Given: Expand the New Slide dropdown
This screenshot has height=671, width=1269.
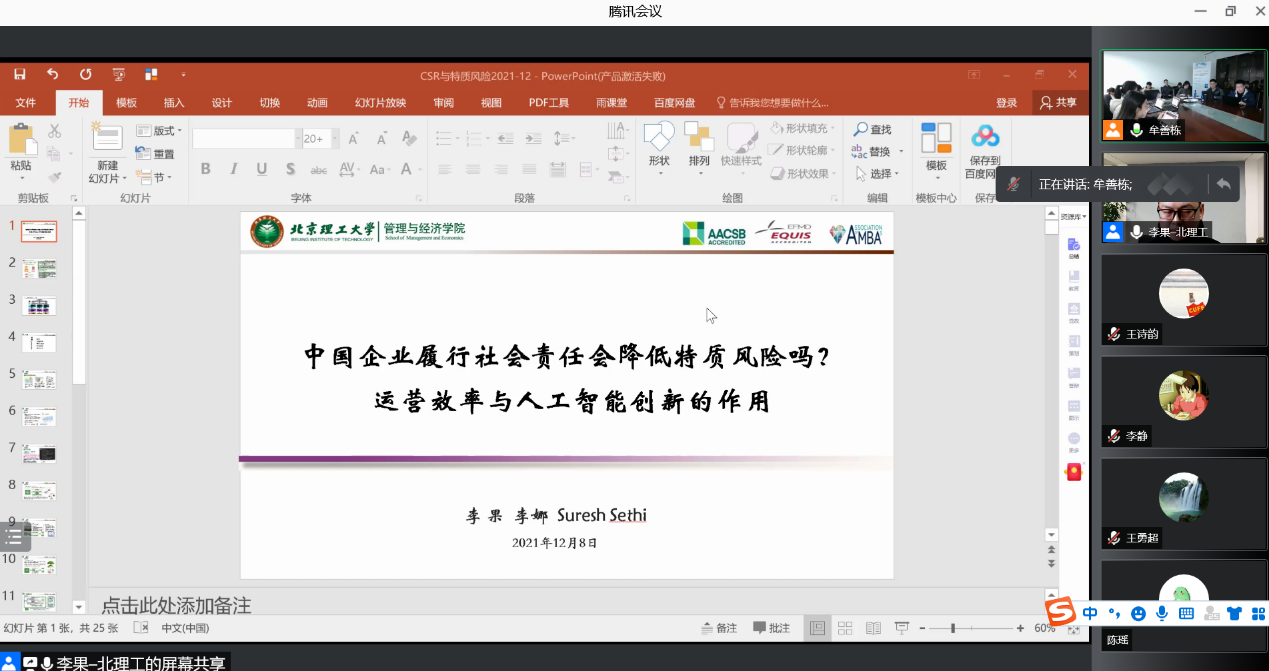Looking at the screenshot, I should click(x=107, y=178).
